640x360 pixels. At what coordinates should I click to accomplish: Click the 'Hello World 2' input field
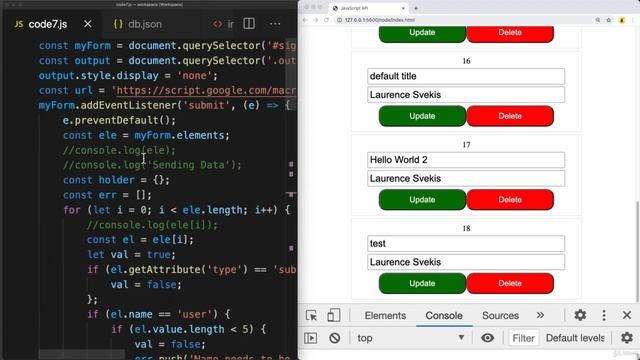[466, 160]
